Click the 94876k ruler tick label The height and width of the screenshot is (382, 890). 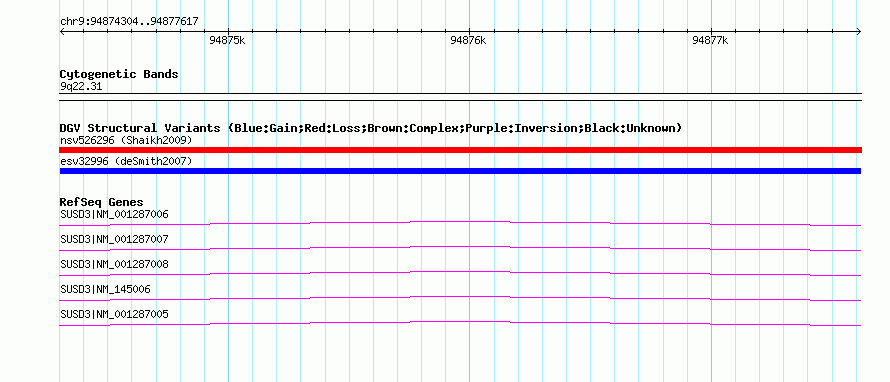click(x=468, y=40)
